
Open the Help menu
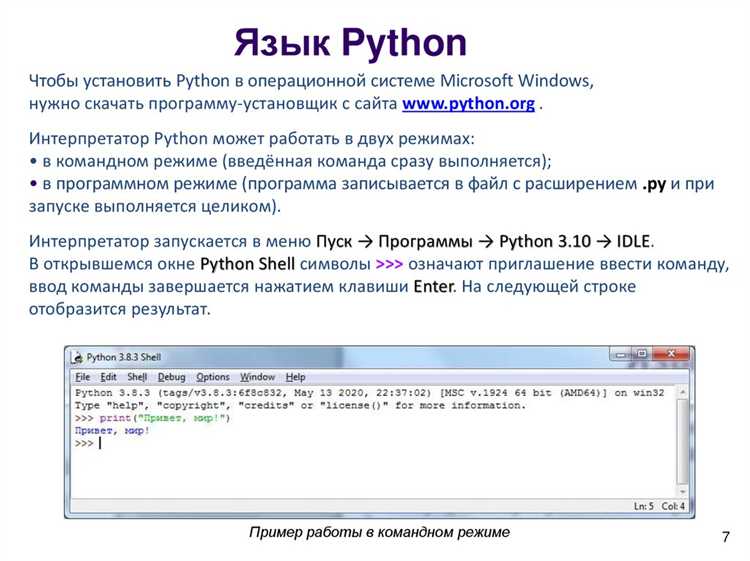(x=296, y=377)
